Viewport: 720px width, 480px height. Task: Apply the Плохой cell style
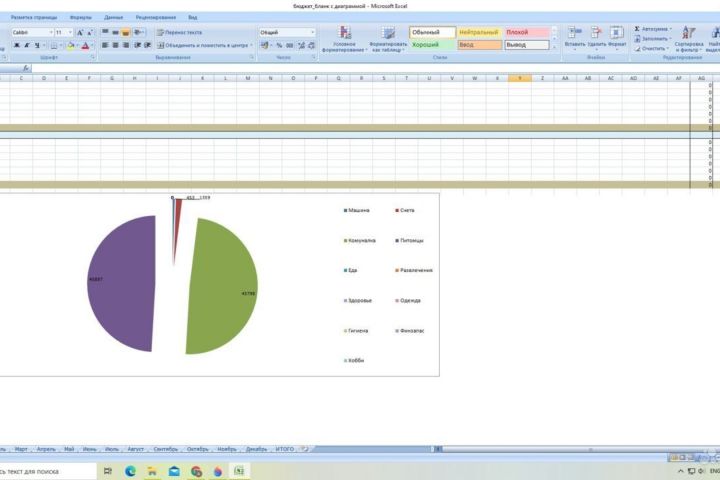527,33
